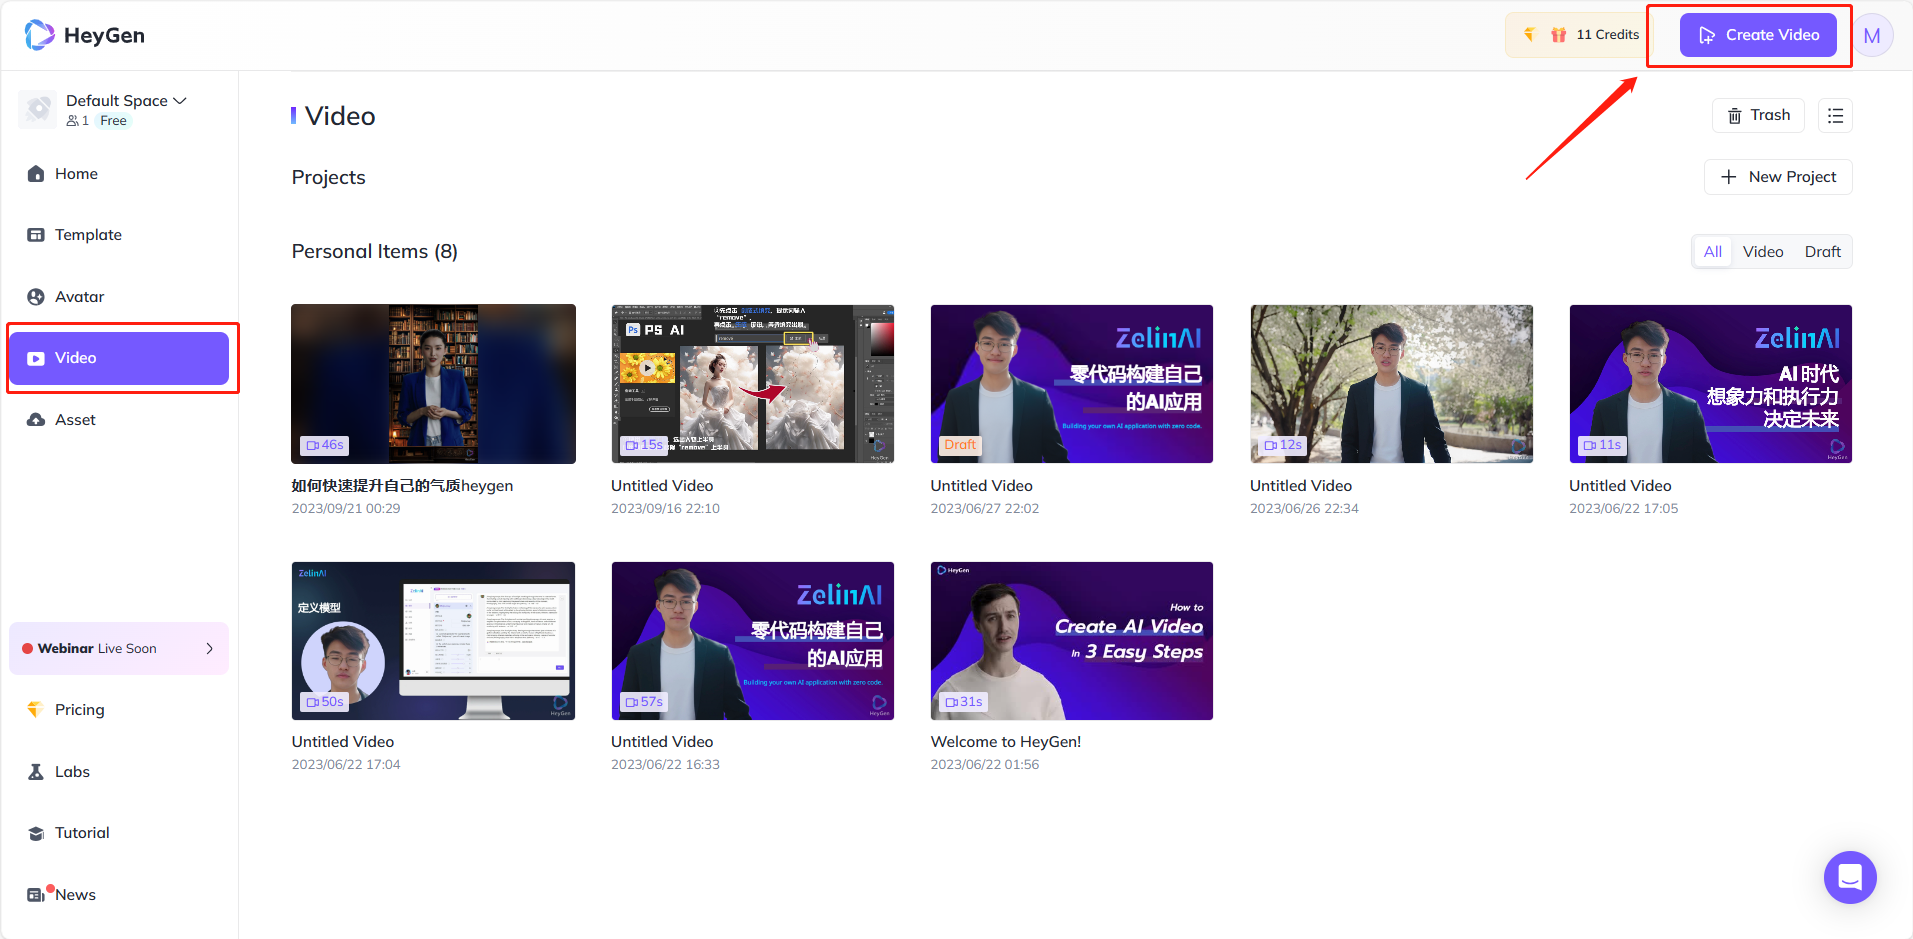This screenshot has width=1913, height=939.
Task: Open the 11s ZelinAI video thumbnail
Action: (x=1711, y=384)
